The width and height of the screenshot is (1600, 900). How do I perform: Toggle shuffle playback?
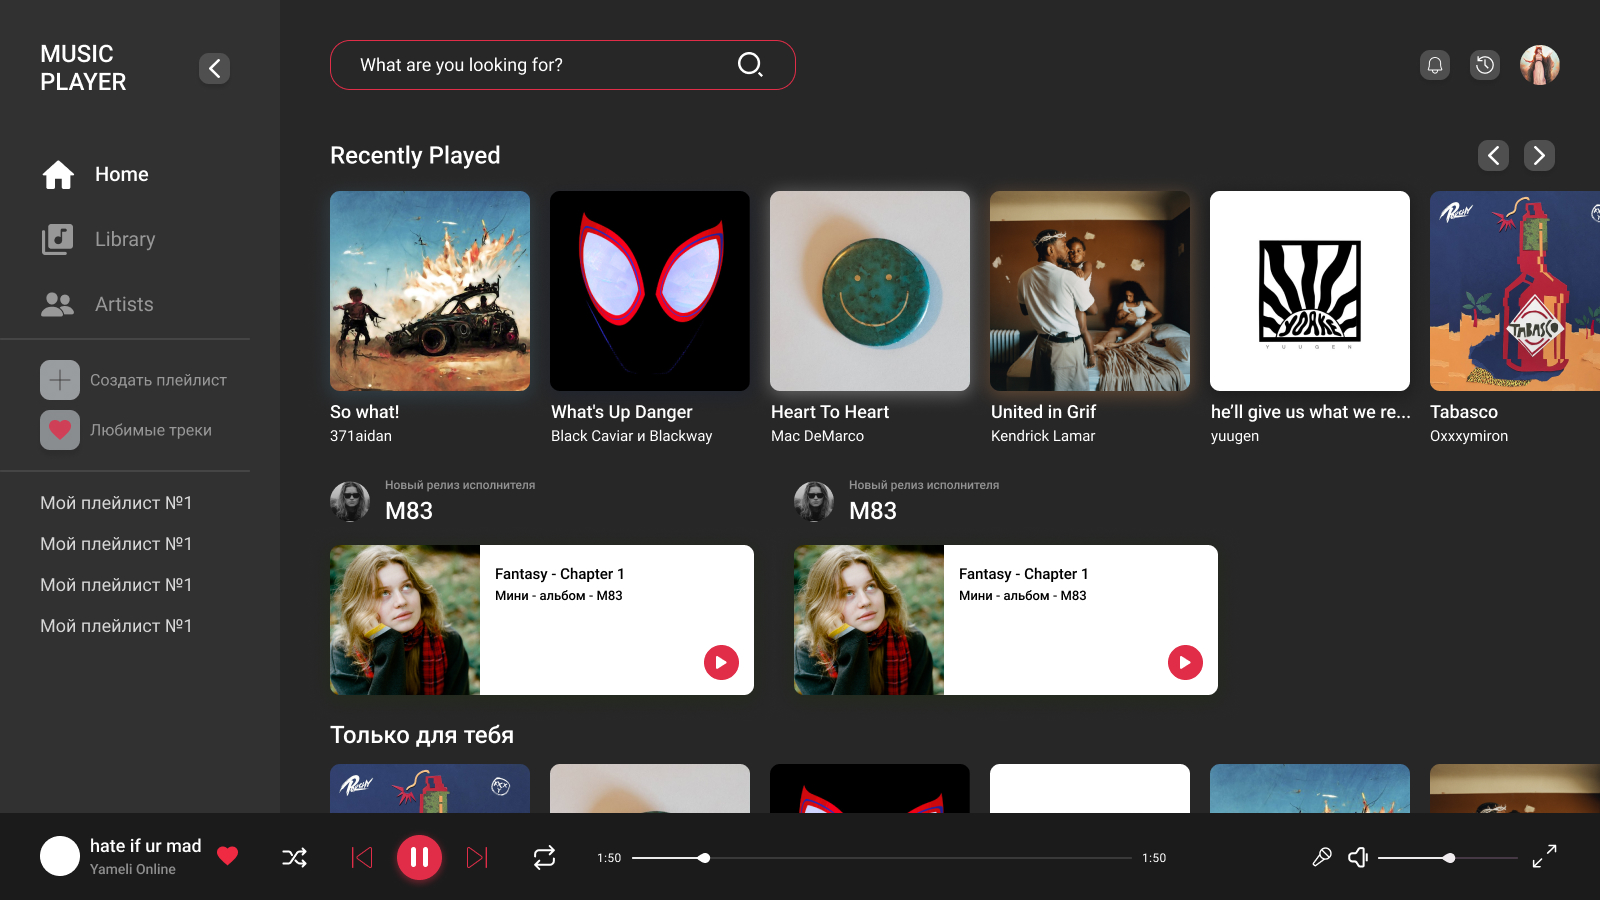pyautogui.click(x=295, y=857)
